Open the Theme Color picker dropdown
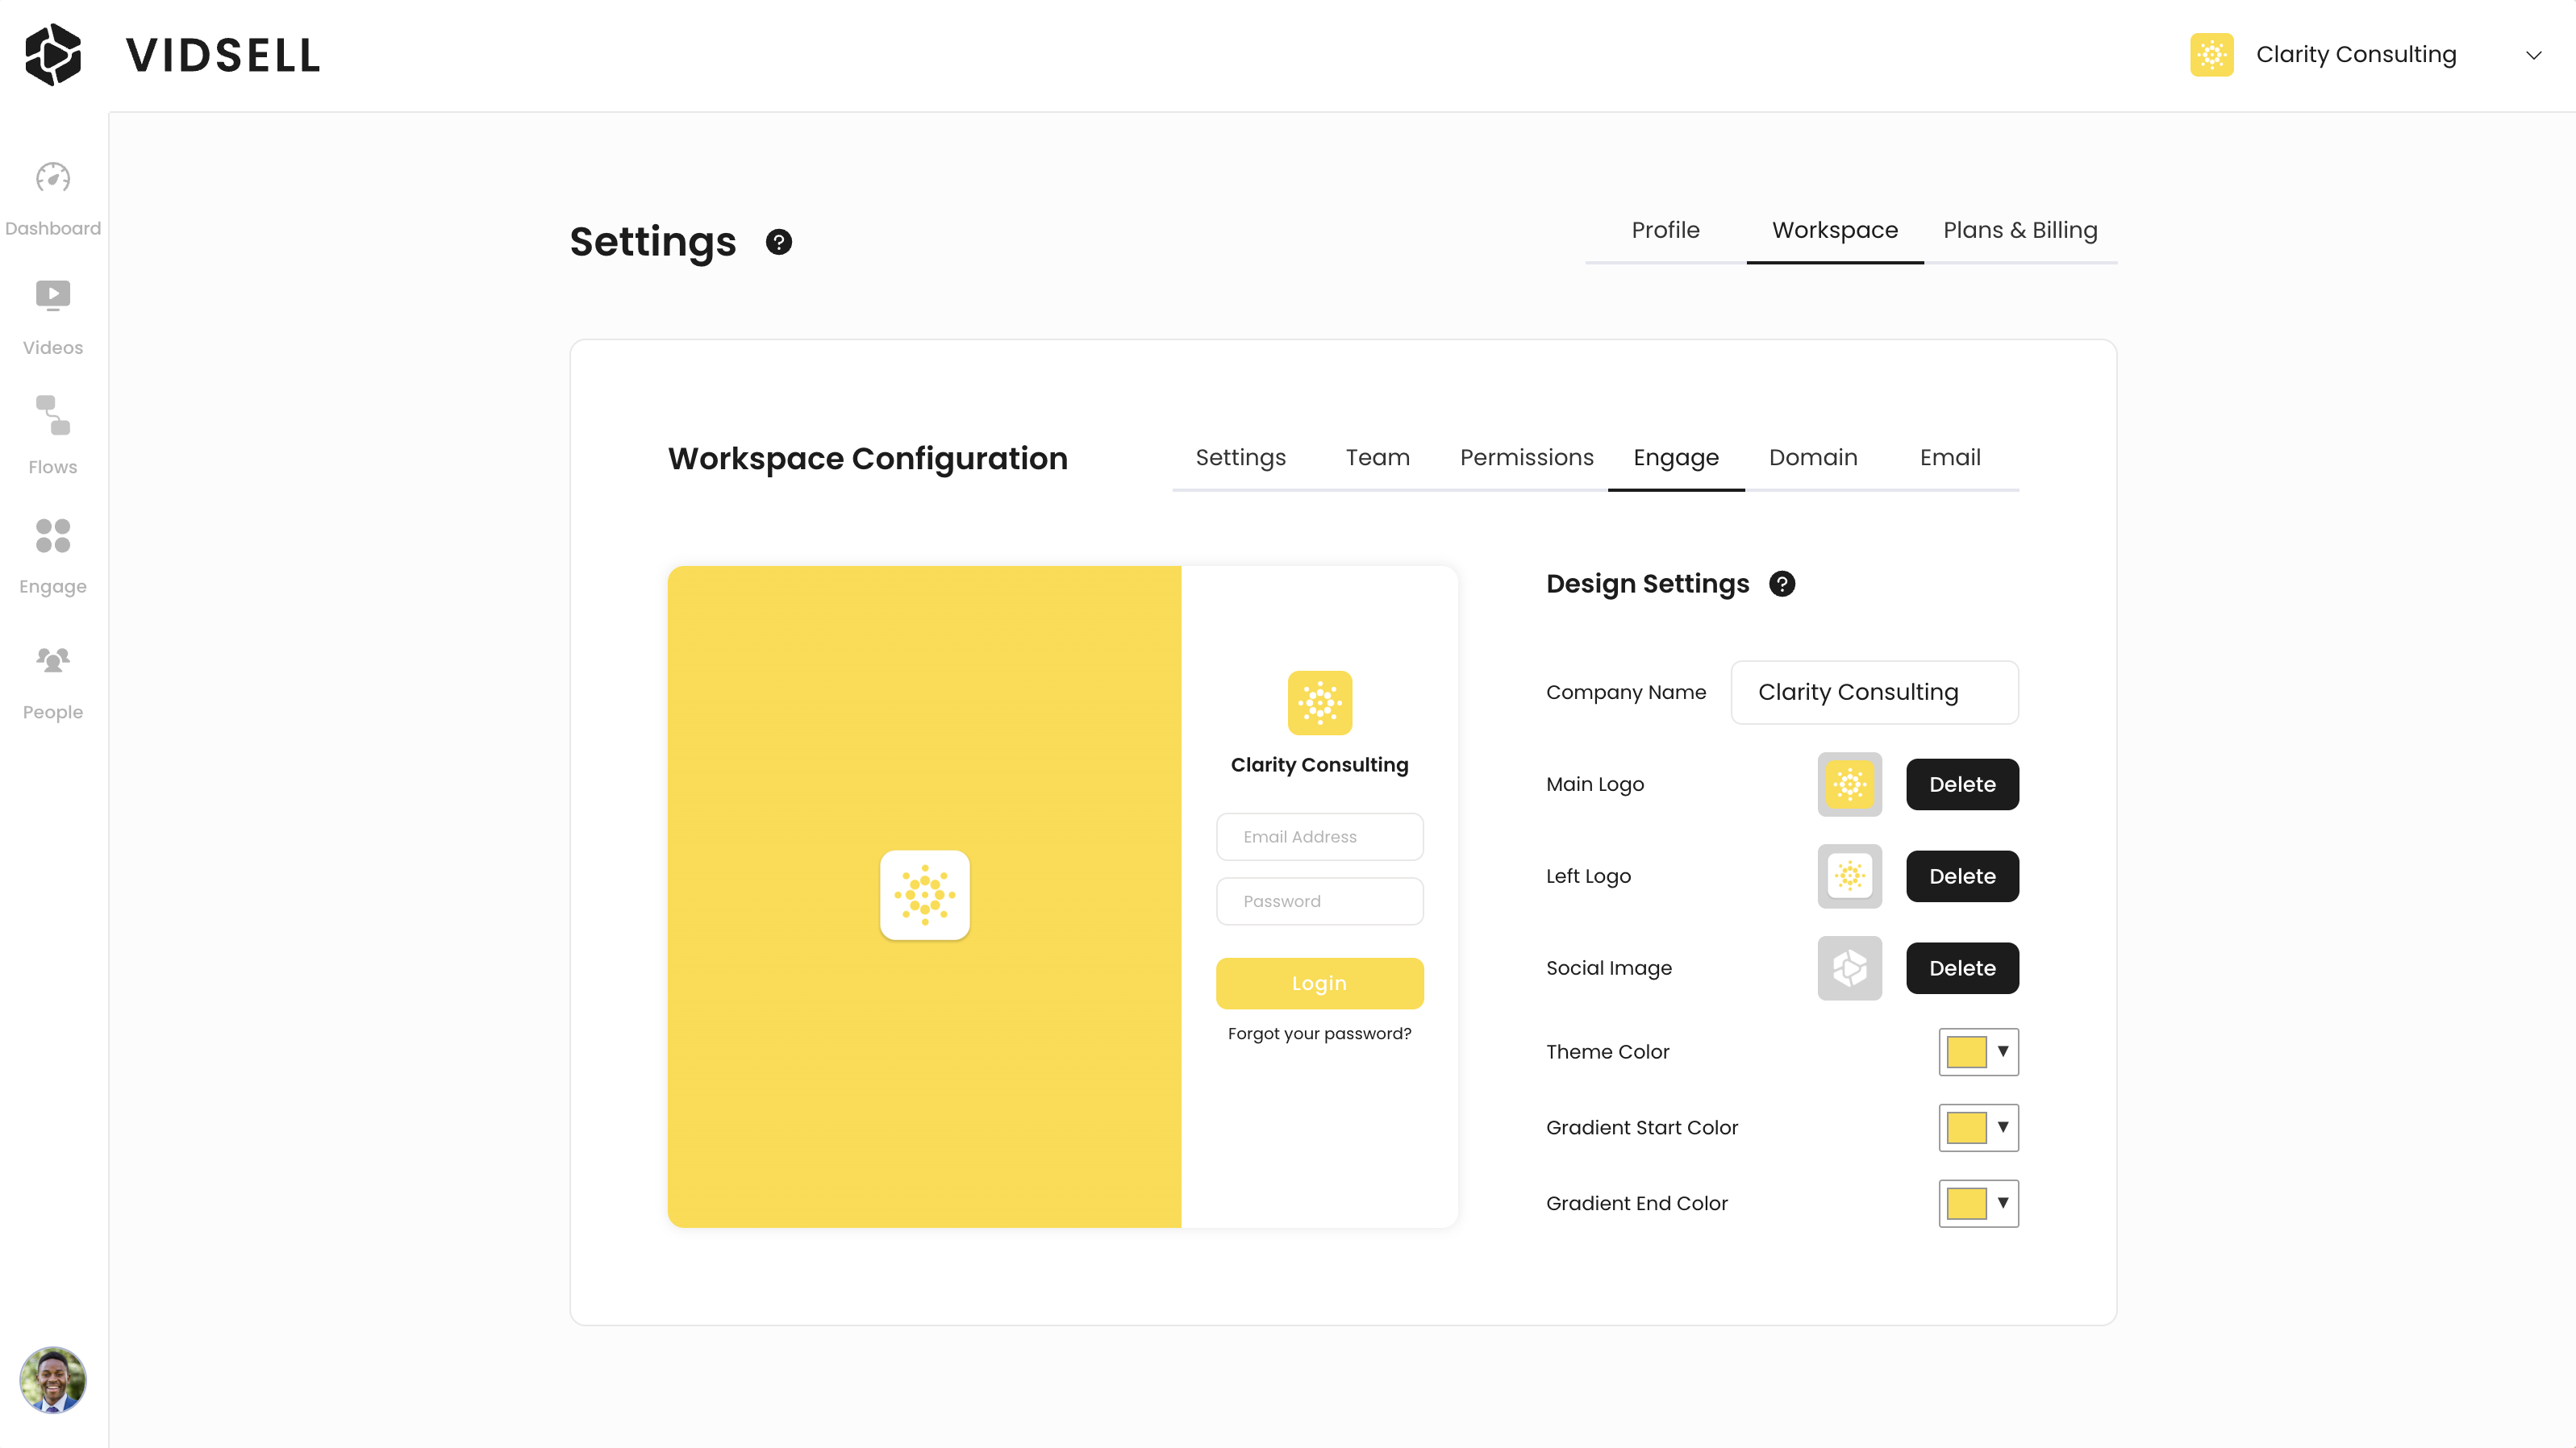 [1978, 1052]
